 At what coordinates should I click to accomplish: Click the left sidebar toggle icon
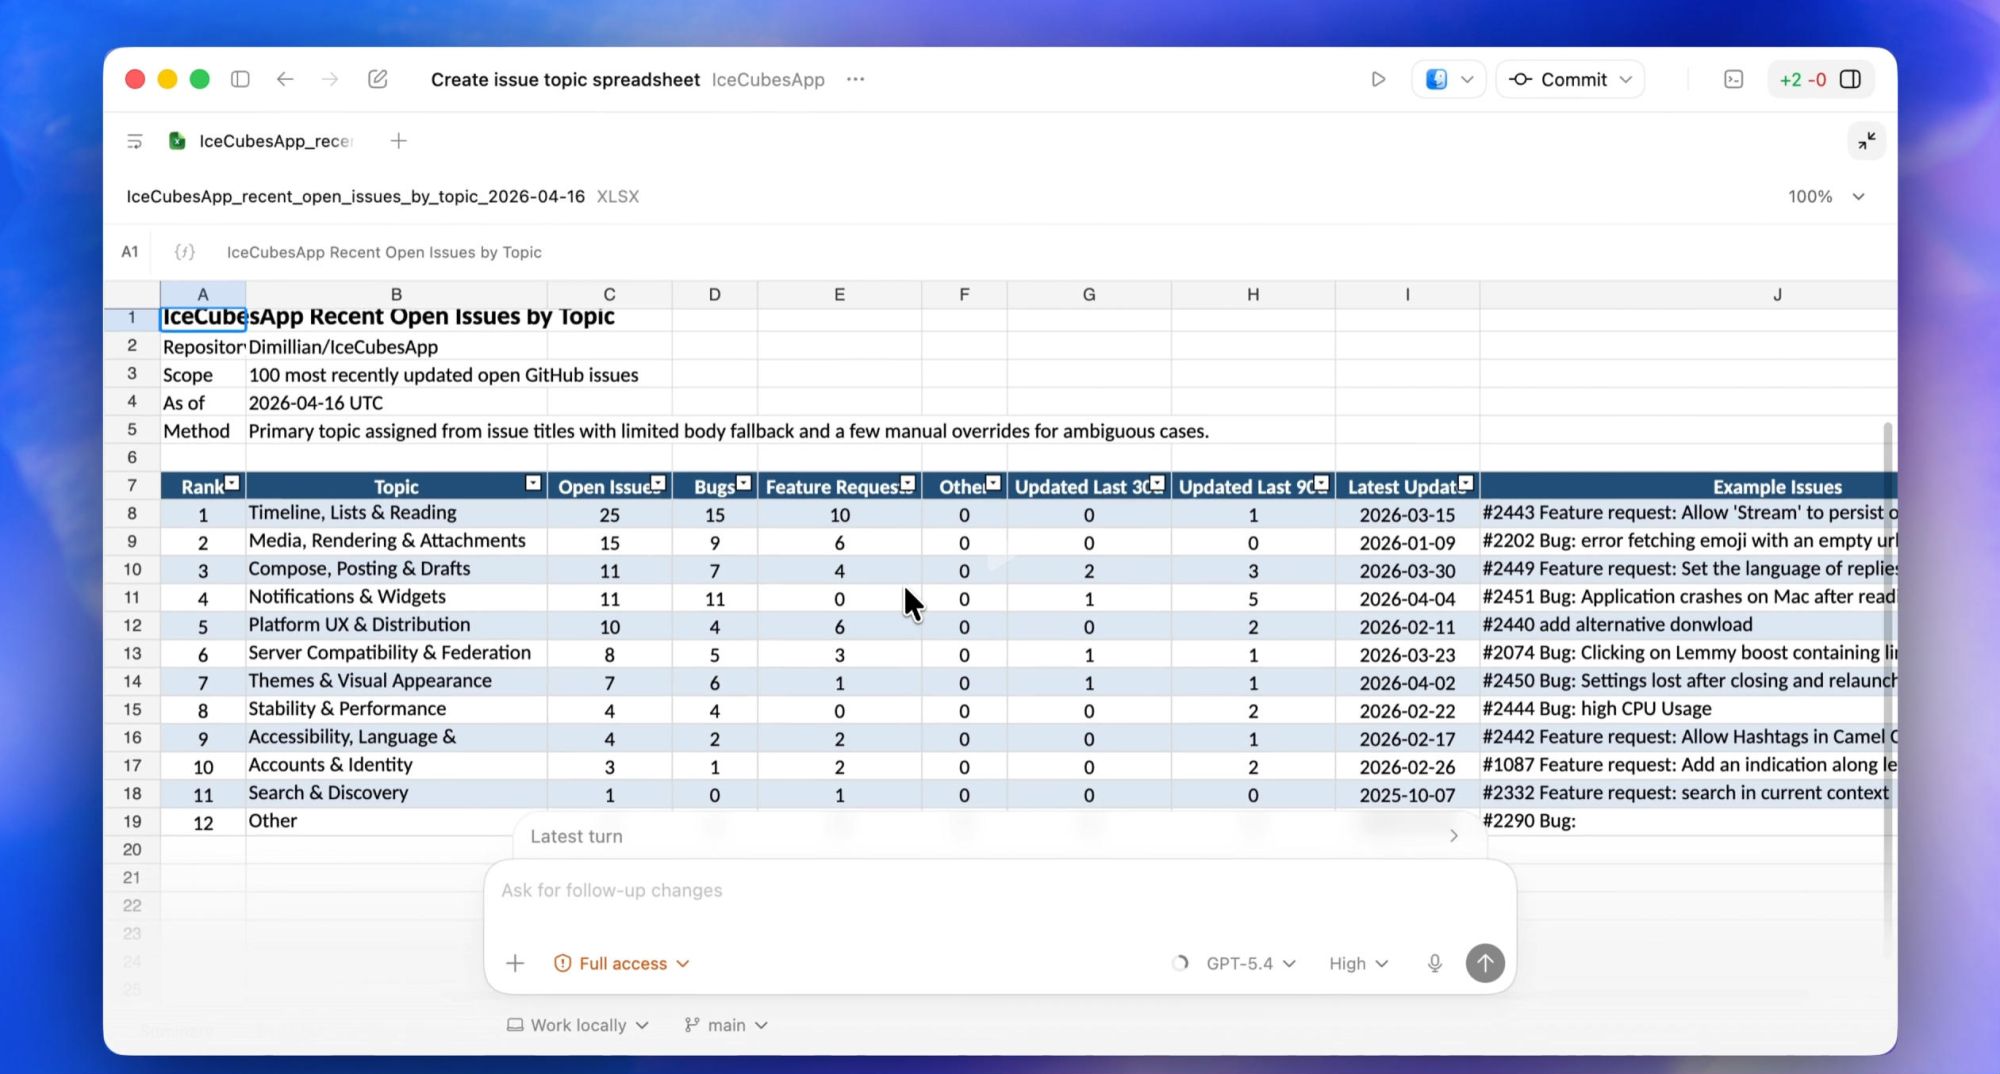240,79
